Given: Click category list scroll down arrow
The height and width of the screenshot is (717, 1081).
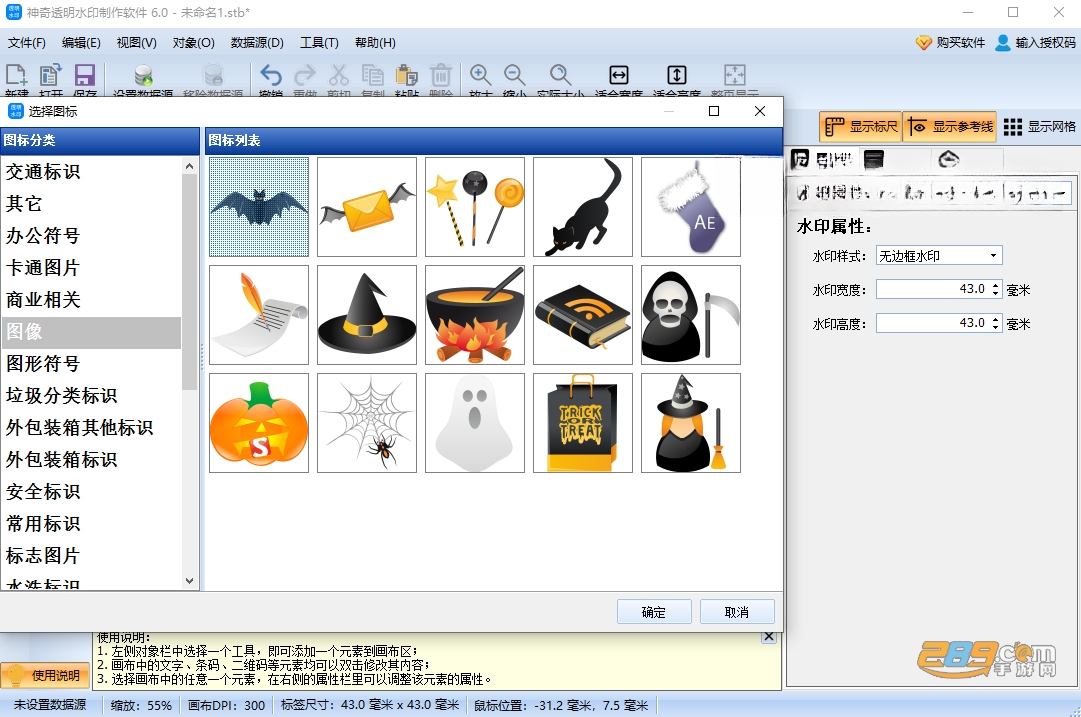Looking at the screenshot, I should pyautogui.click(x=190, y=581).
